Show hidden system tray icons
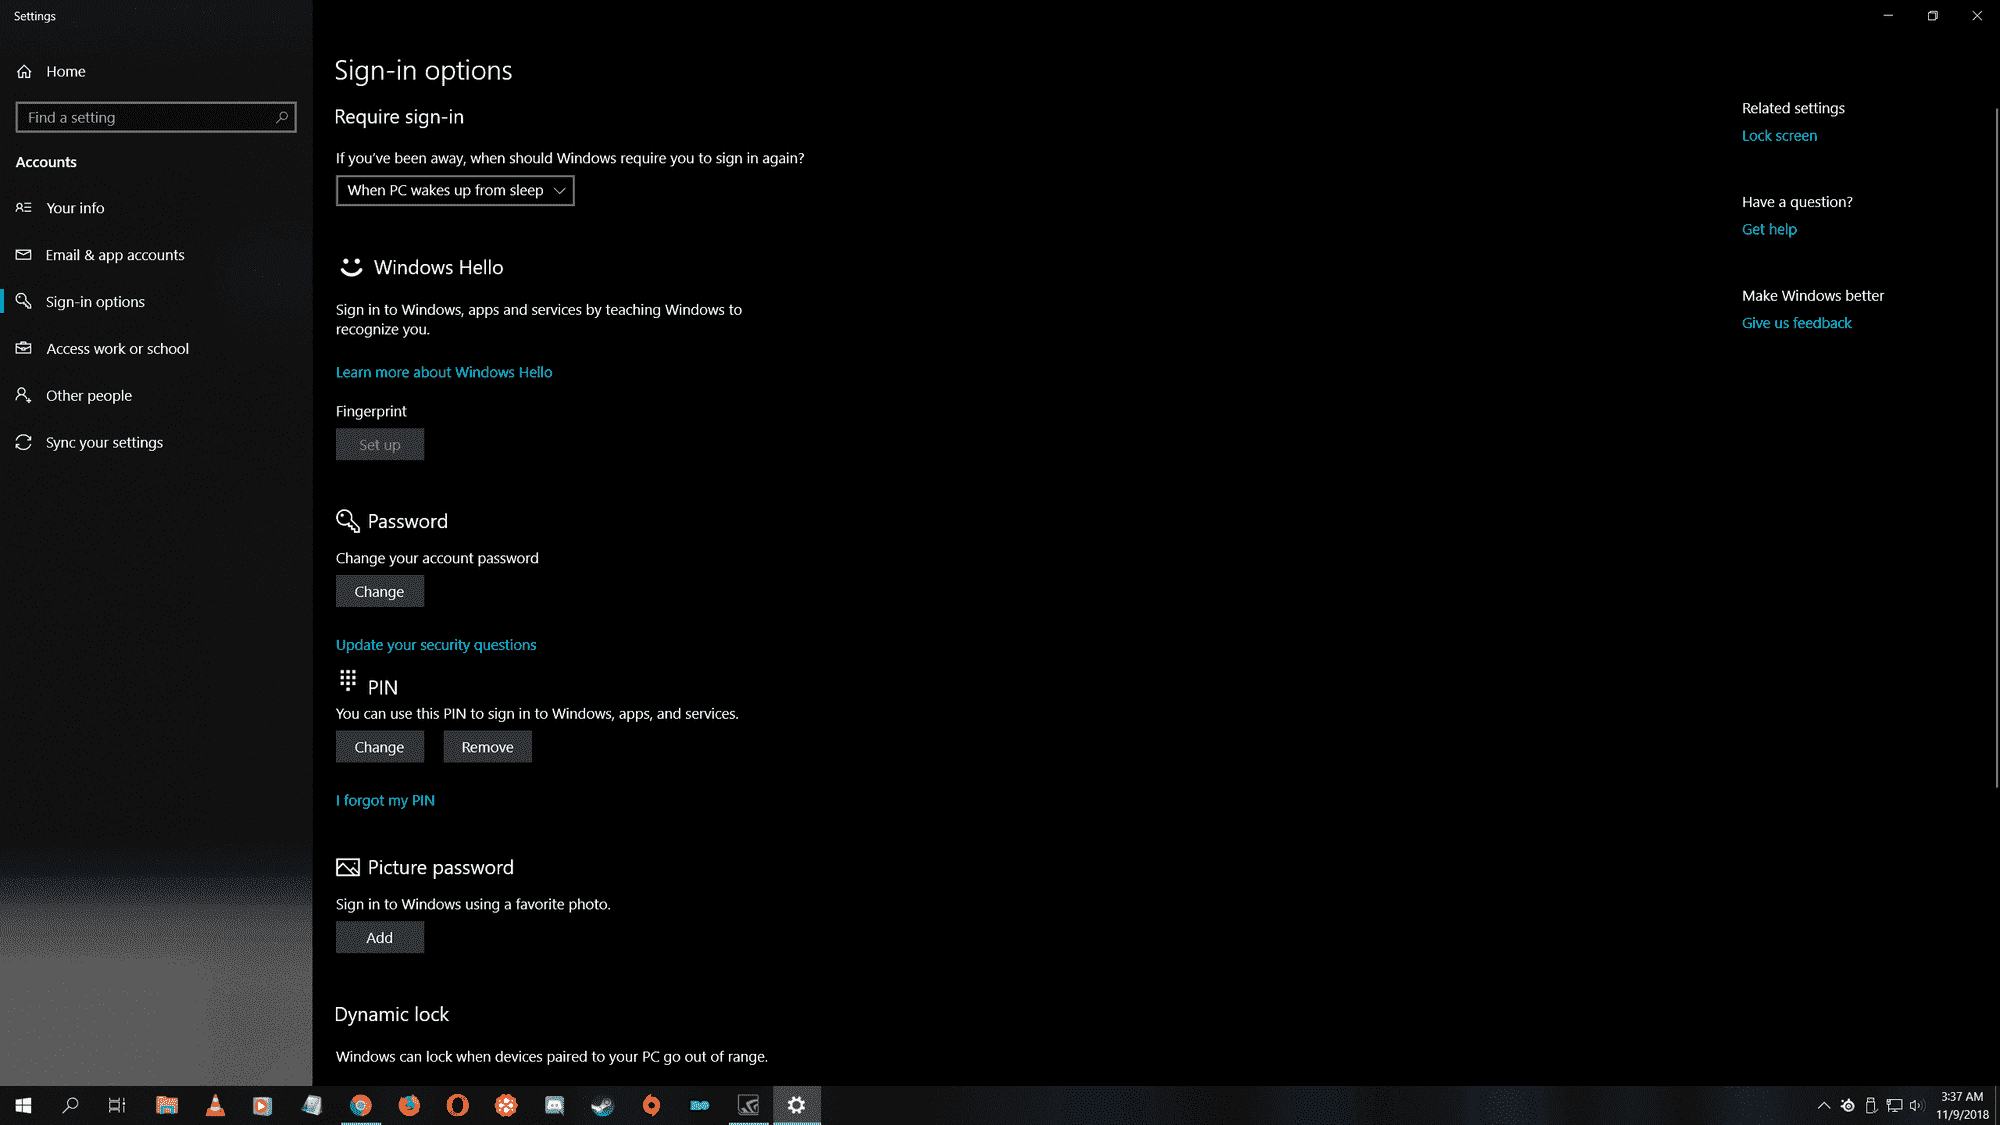The width and height of the screenshot is (2000, 1125). [1823, 1105]
